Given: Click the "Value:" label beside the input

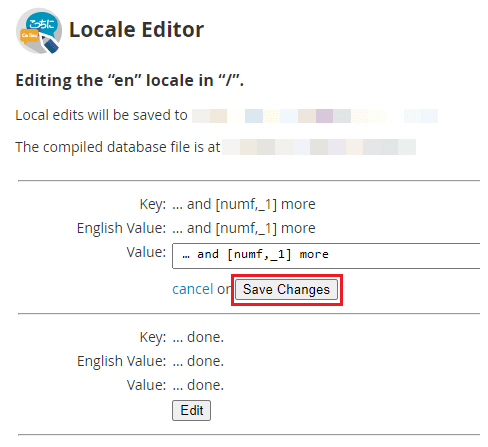Looking at the screenshot, I should coord(146,252).
